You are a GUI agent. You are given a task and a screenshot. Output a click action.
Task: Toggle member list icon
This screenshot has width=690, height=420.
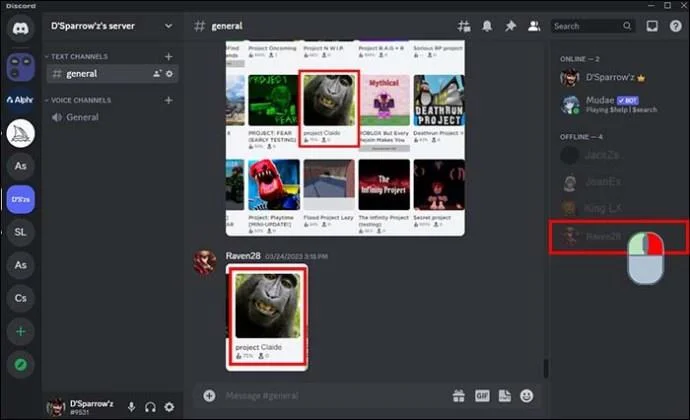(x=534, y=26)
